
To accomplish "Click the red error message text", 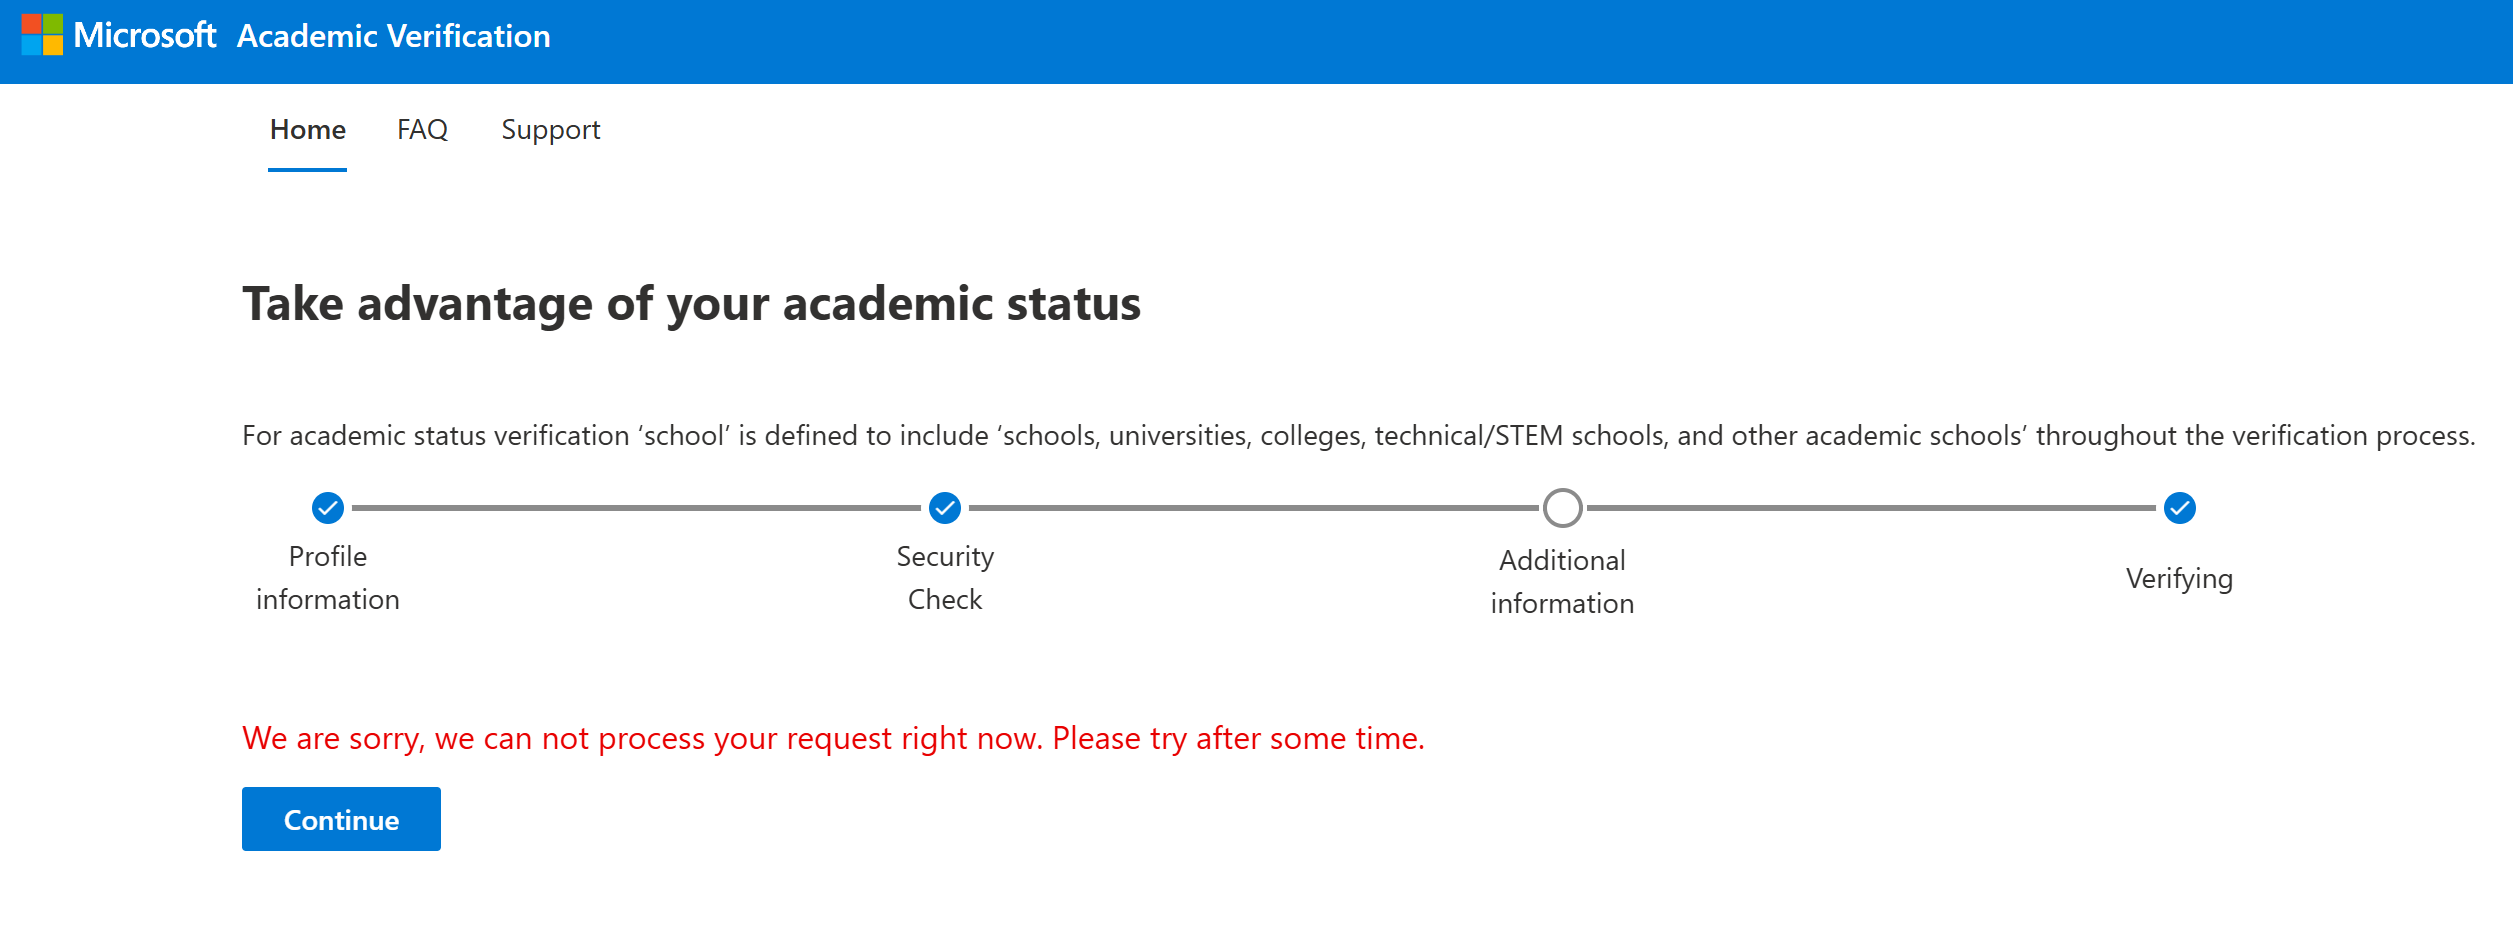I will [x=833, y=739].
